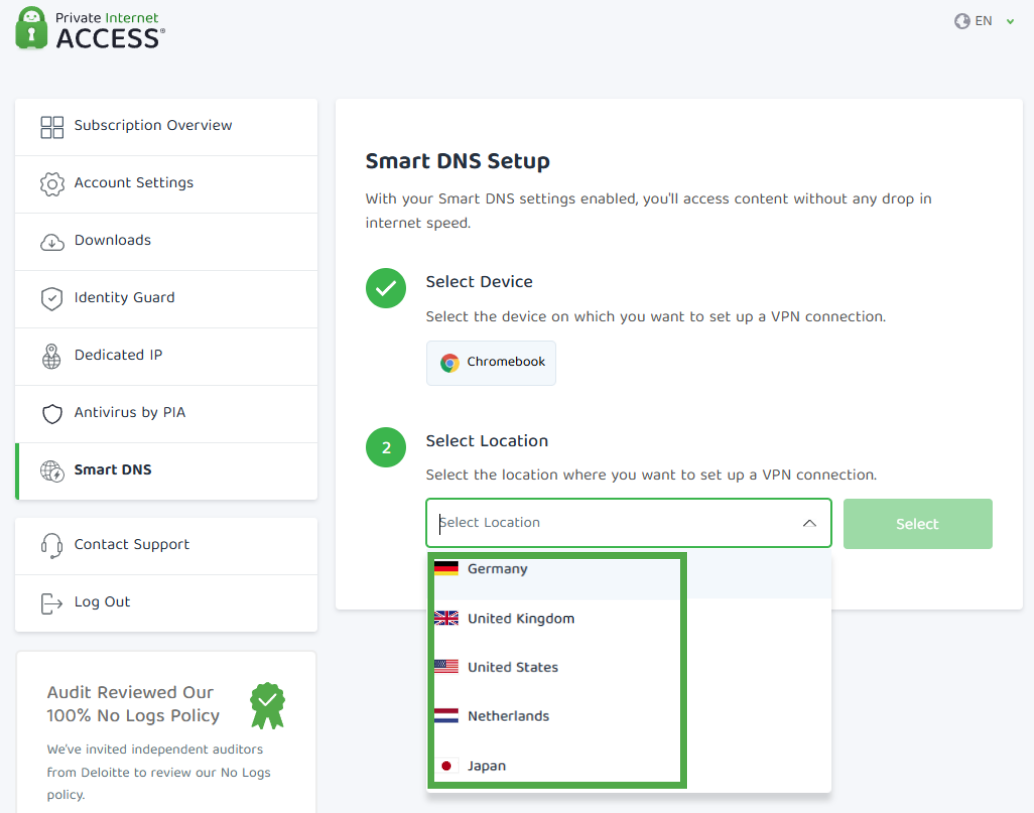Choose Japan from location list
This screenshot has height=813, width=1034.
coord(629,766)
